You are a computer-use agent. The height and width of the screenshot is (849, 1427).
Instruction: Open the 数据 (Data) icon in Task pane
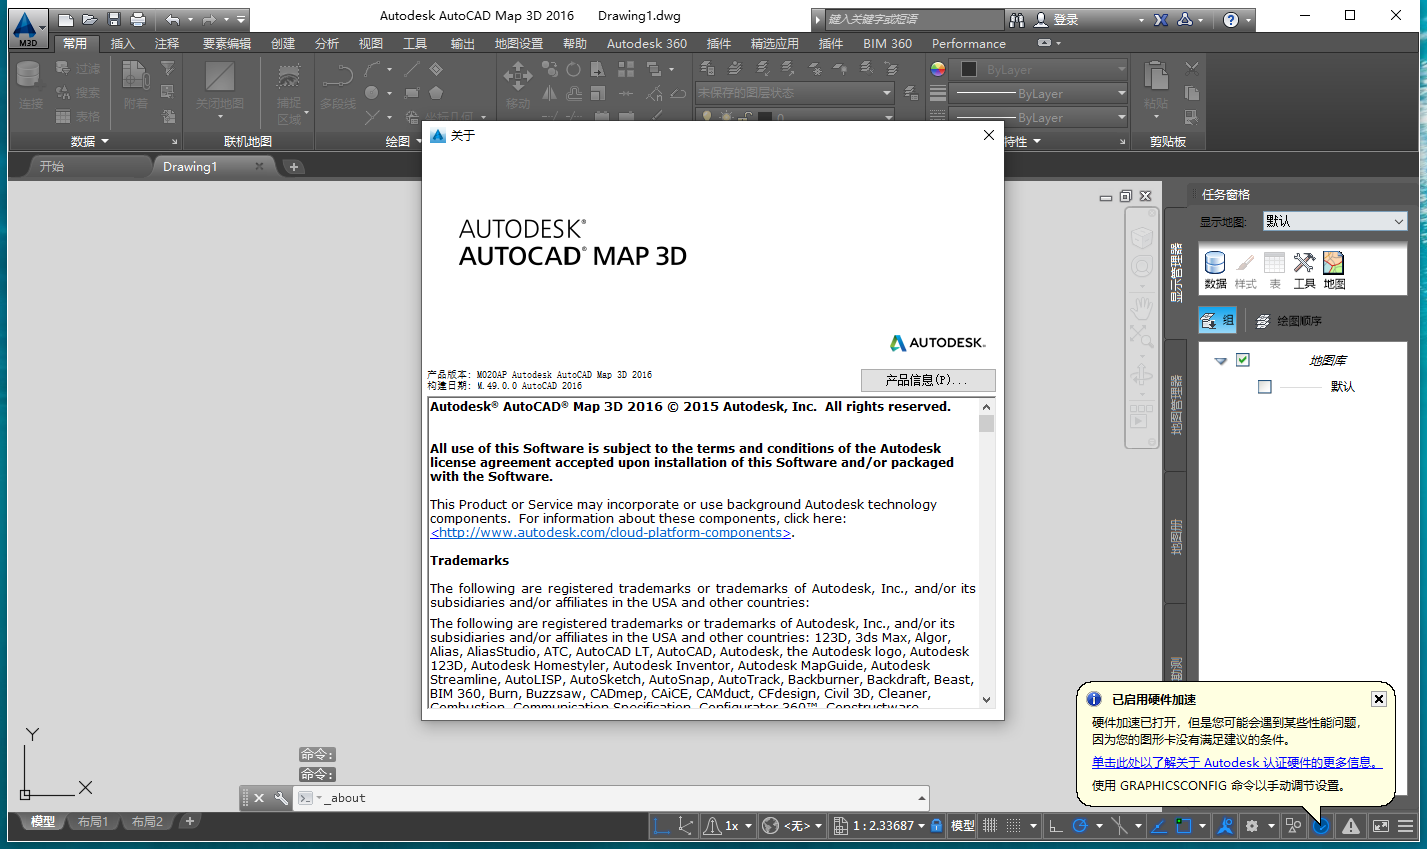[x=1213, y=263]
